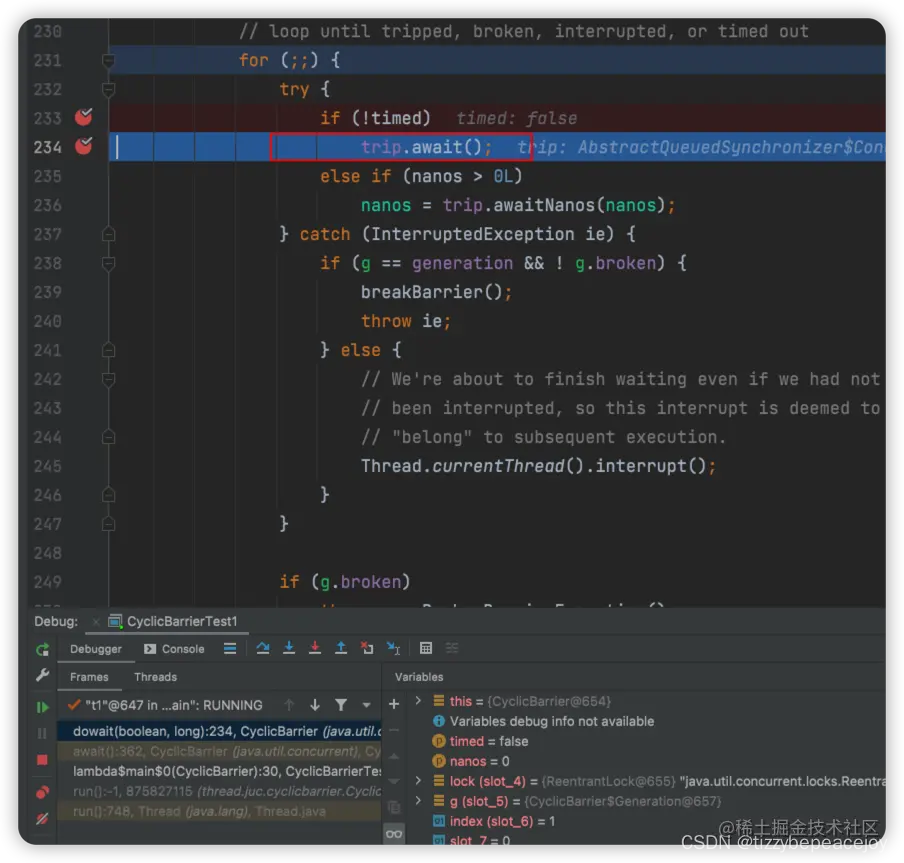
Task: Switch to the Debugger tab
Action: [96, 649]
